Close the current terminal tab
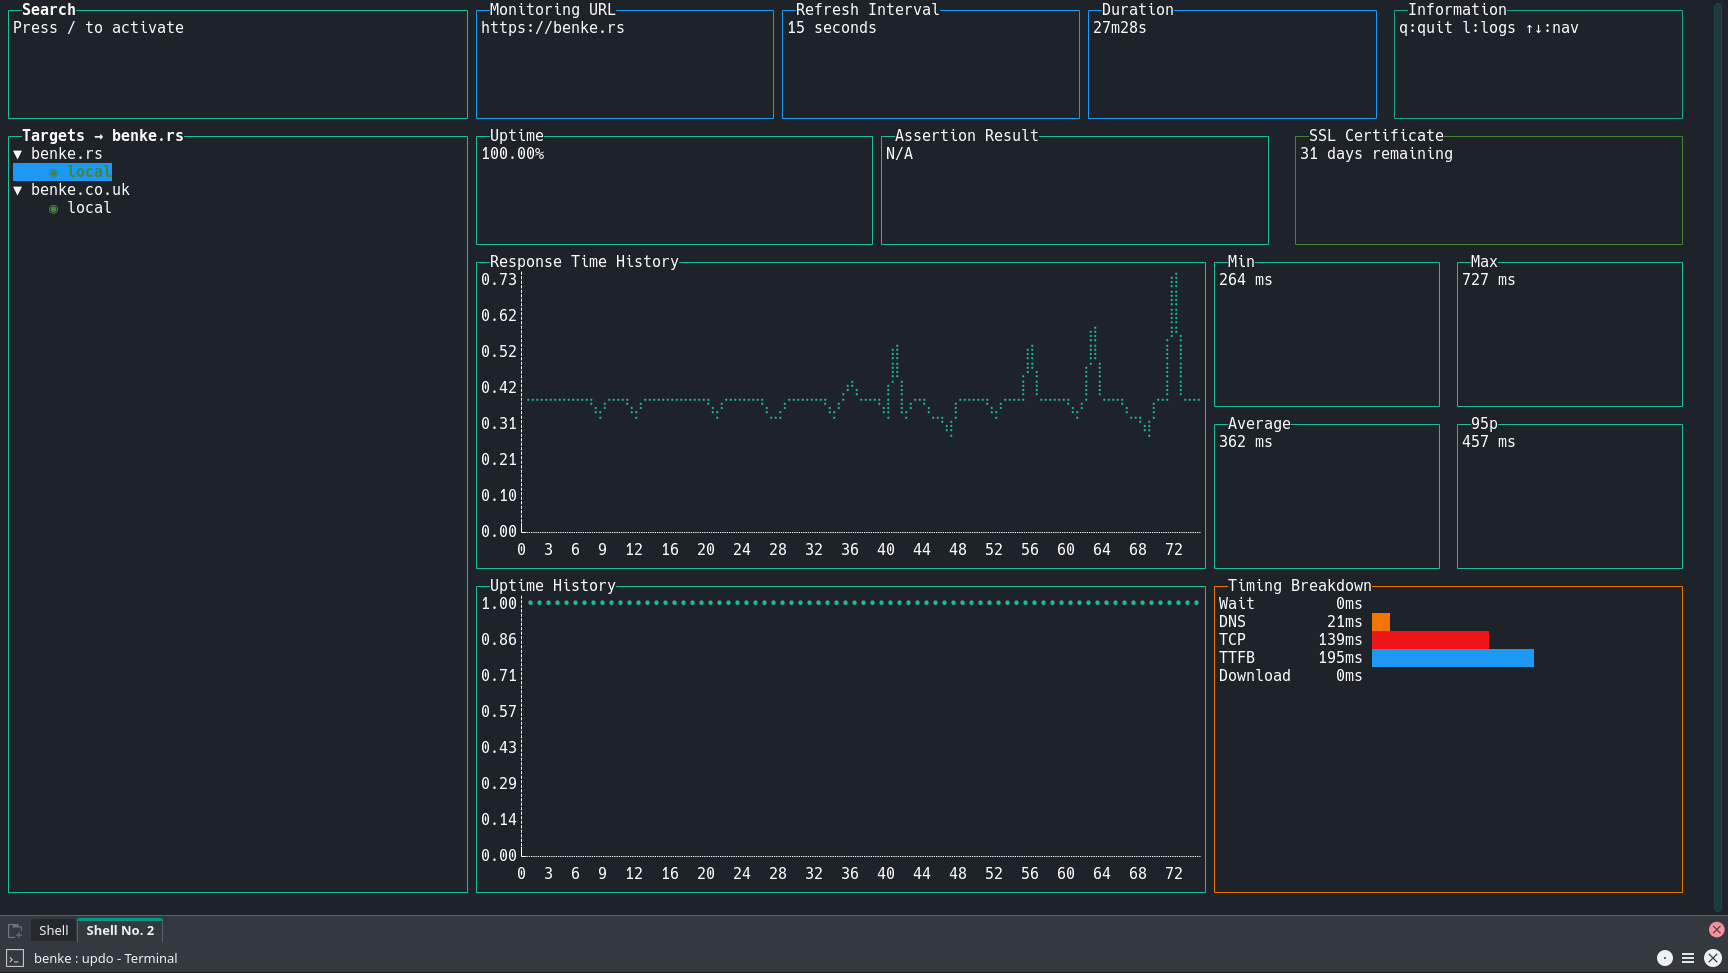The image size is (1728, 973). [1716, 929]
